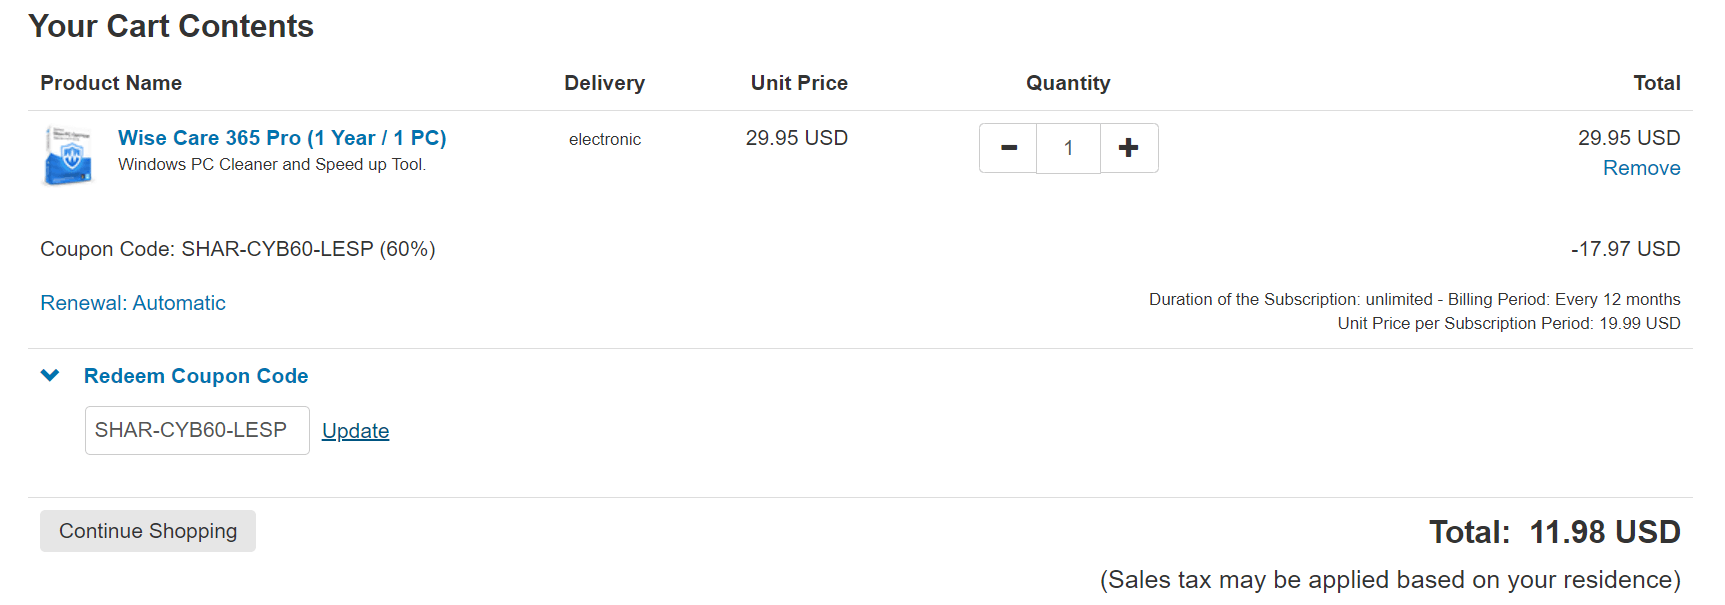
Task: Collapse the Redeem Coupon Code chevron
Action: tap(50, 376)
